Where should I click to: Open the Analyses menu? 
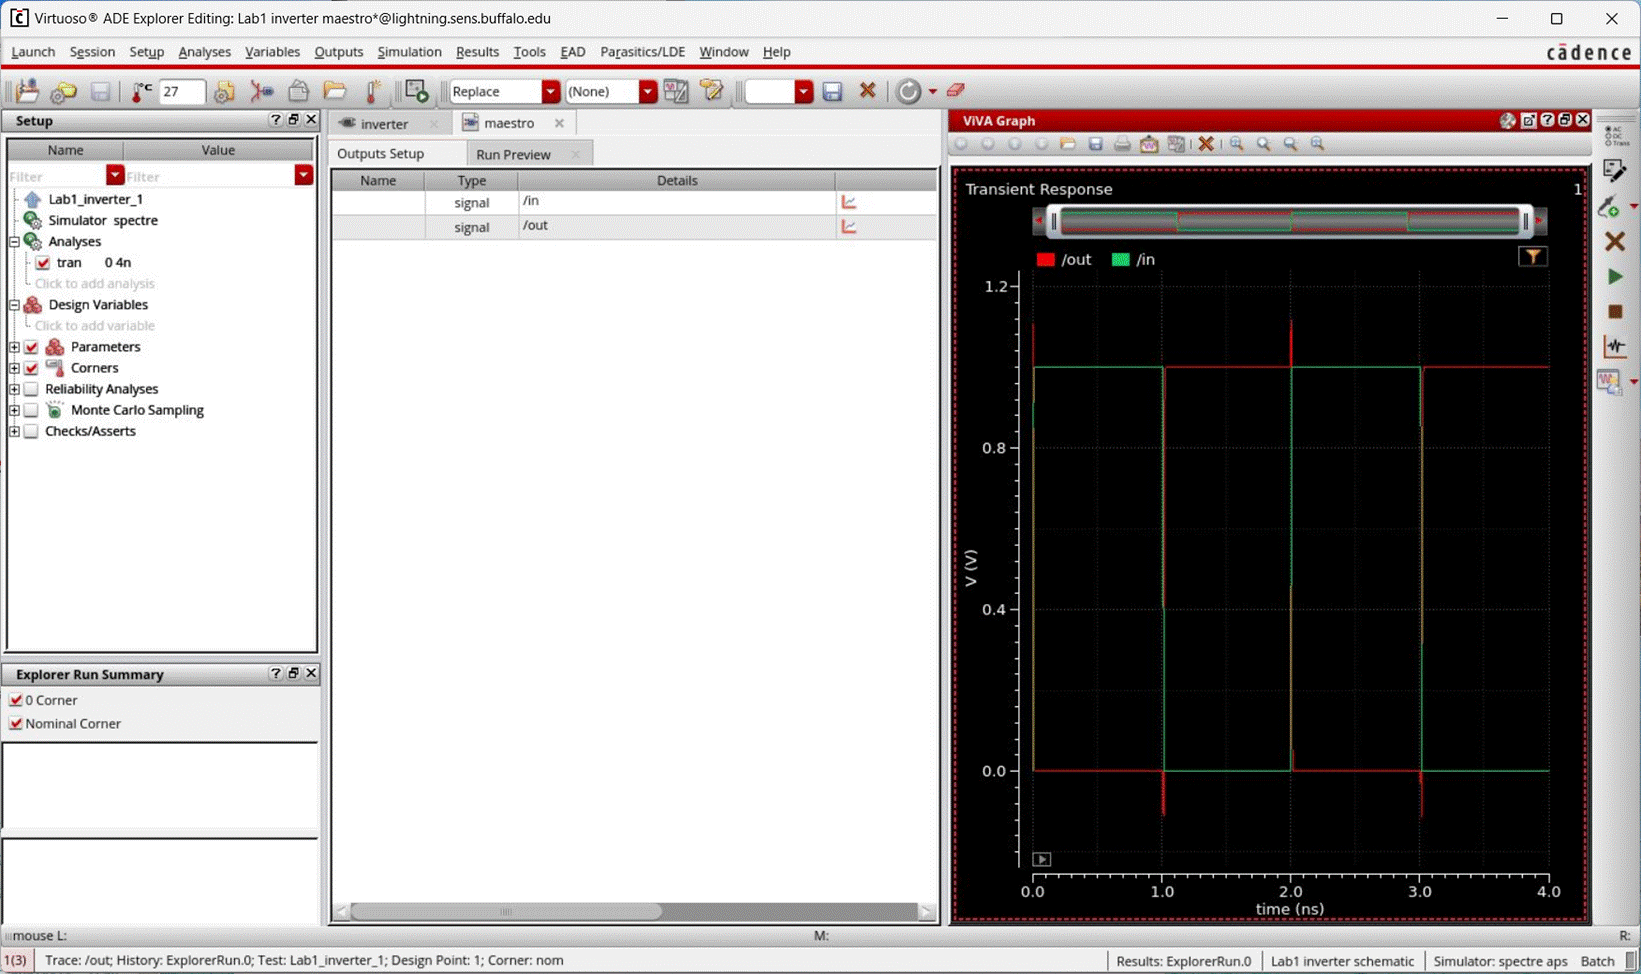(204, 52)
